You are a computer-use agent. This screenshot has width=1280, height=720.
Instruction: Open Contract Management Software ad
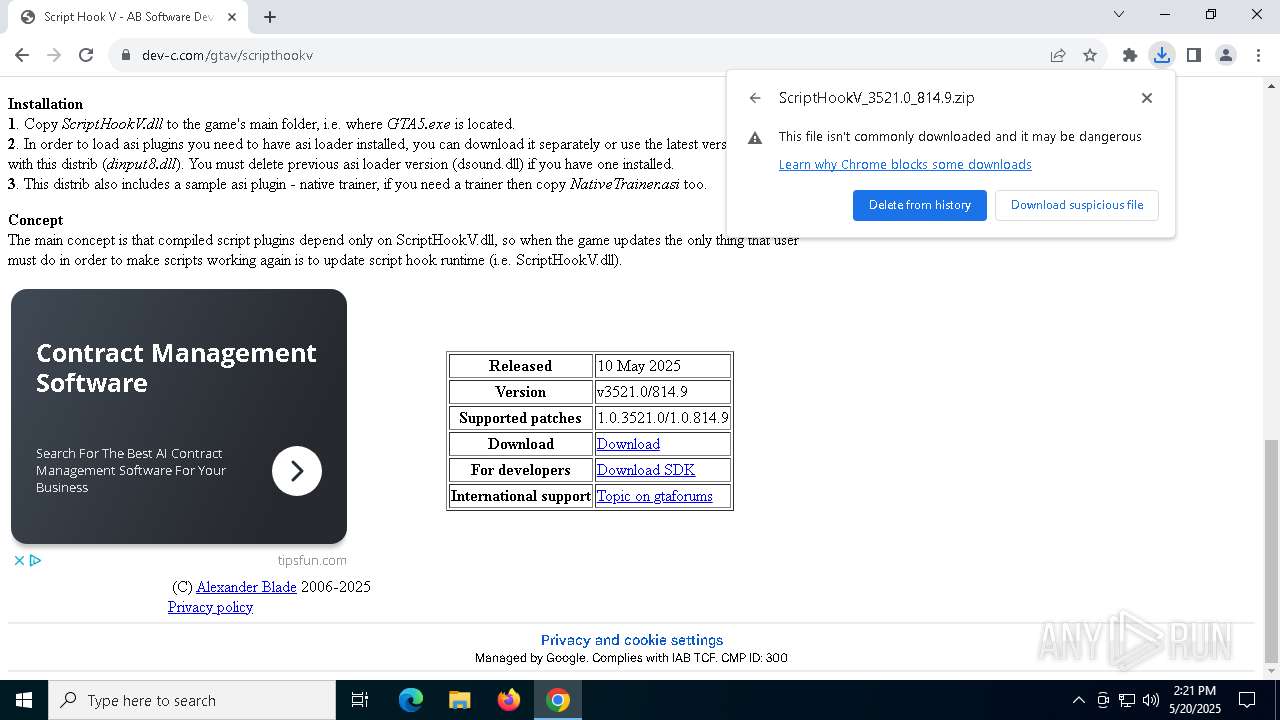[176, 368]
